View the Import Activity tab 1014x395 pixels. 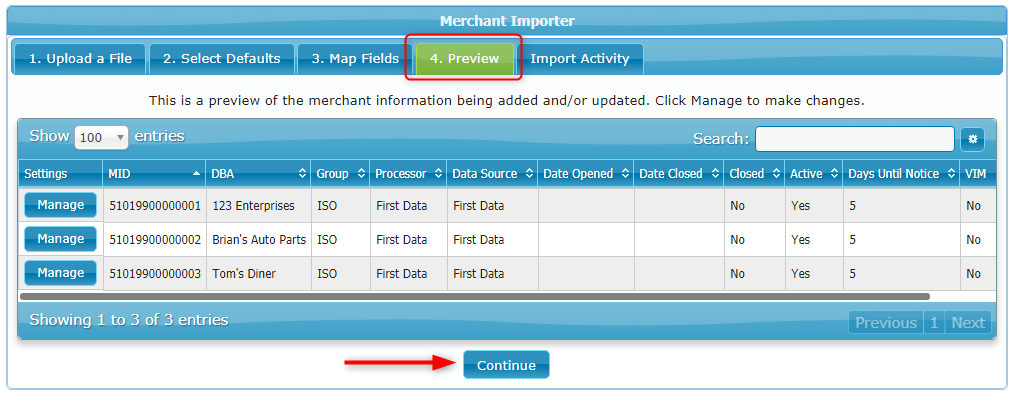(x=579, y=59)
